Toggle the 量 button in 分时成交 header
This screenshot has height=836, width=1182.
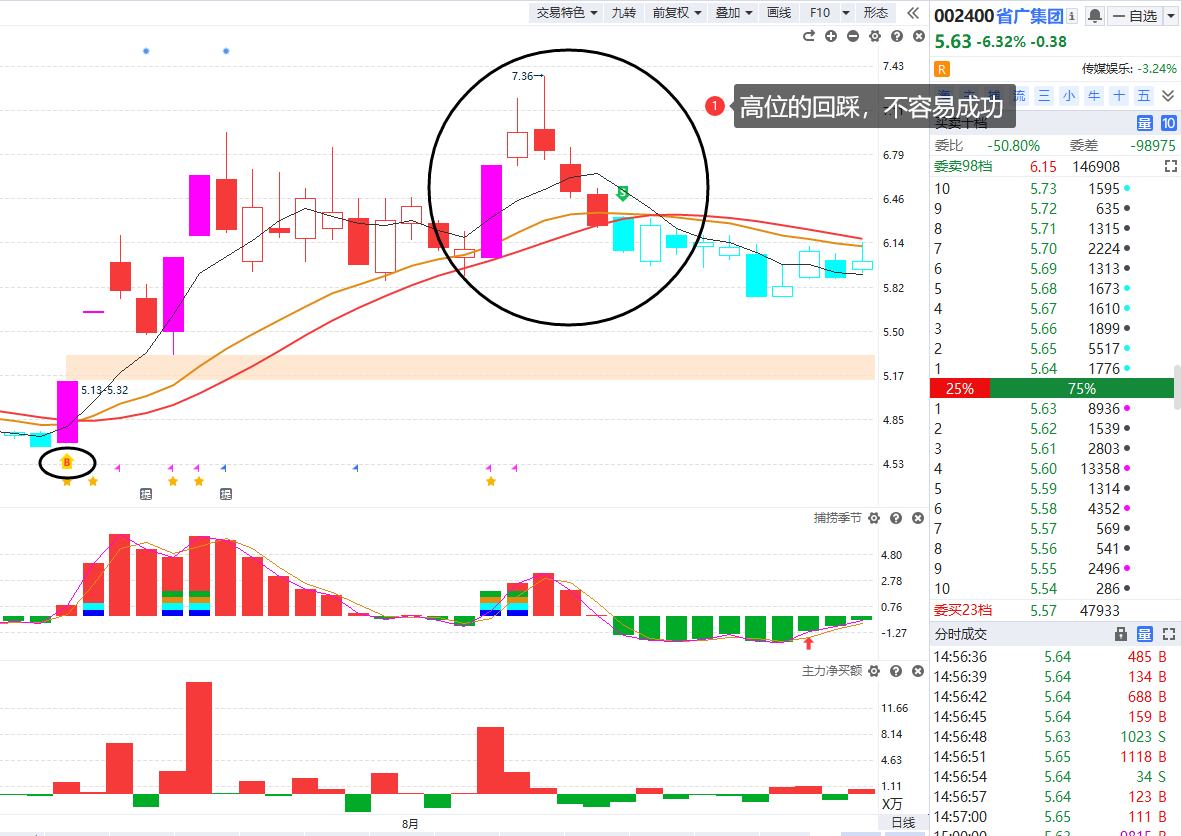coord(1144,634)
